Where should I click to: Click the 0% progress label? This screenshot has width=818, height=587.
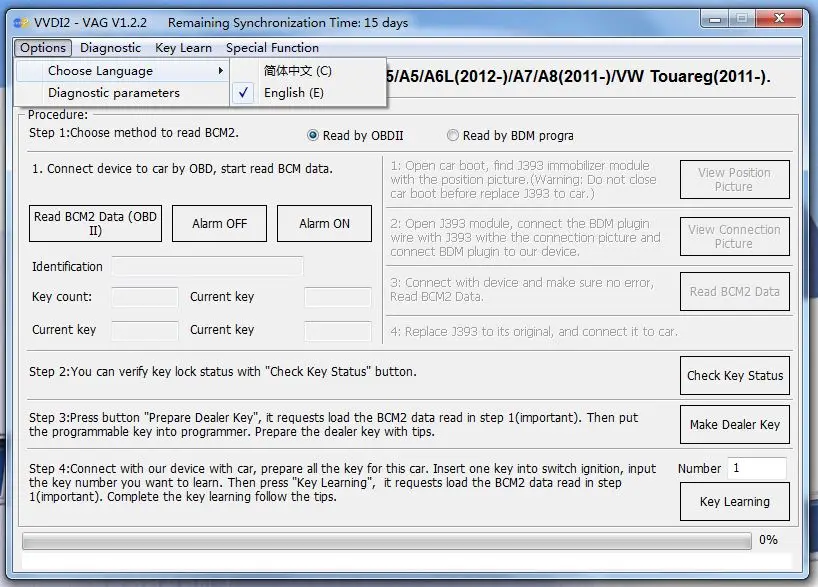(768, 540)
